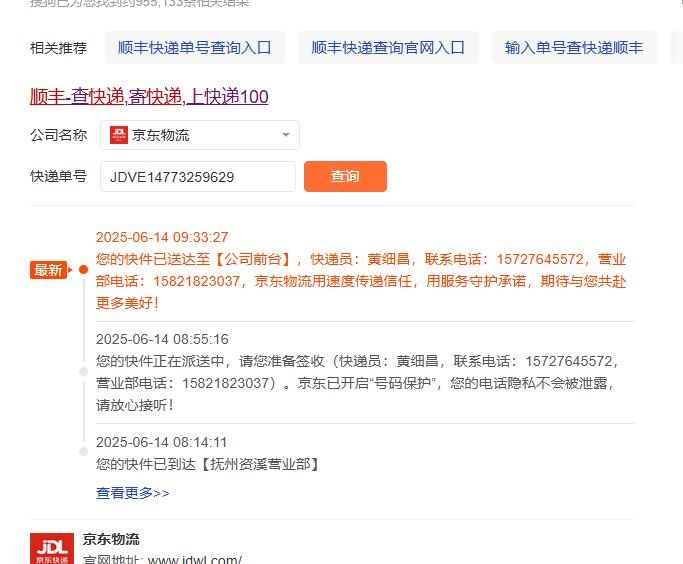Image resolution: width=683 pixels, height=564 pixels.
Task: Expand the 公司名称 company dropdown
Action: pos(200,135)
